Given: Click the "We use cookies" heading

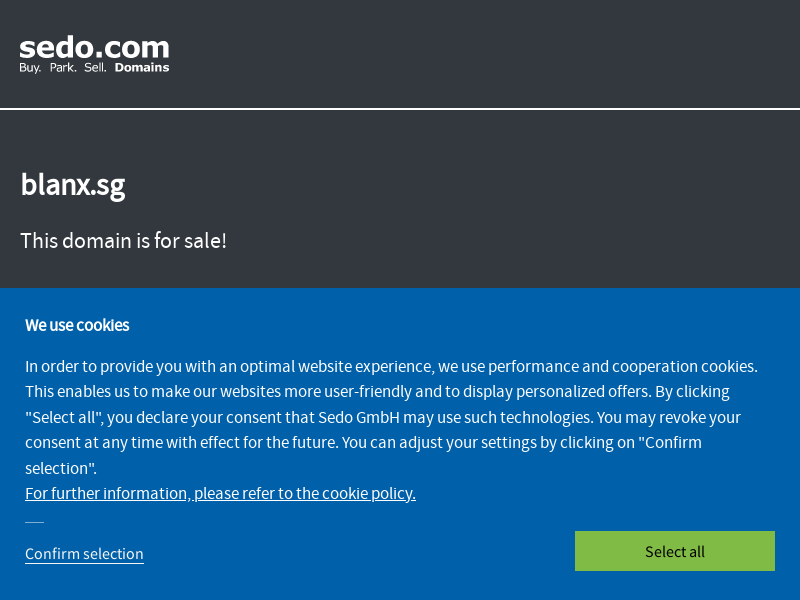Looking at the screenshot, I should pos(77,325).
